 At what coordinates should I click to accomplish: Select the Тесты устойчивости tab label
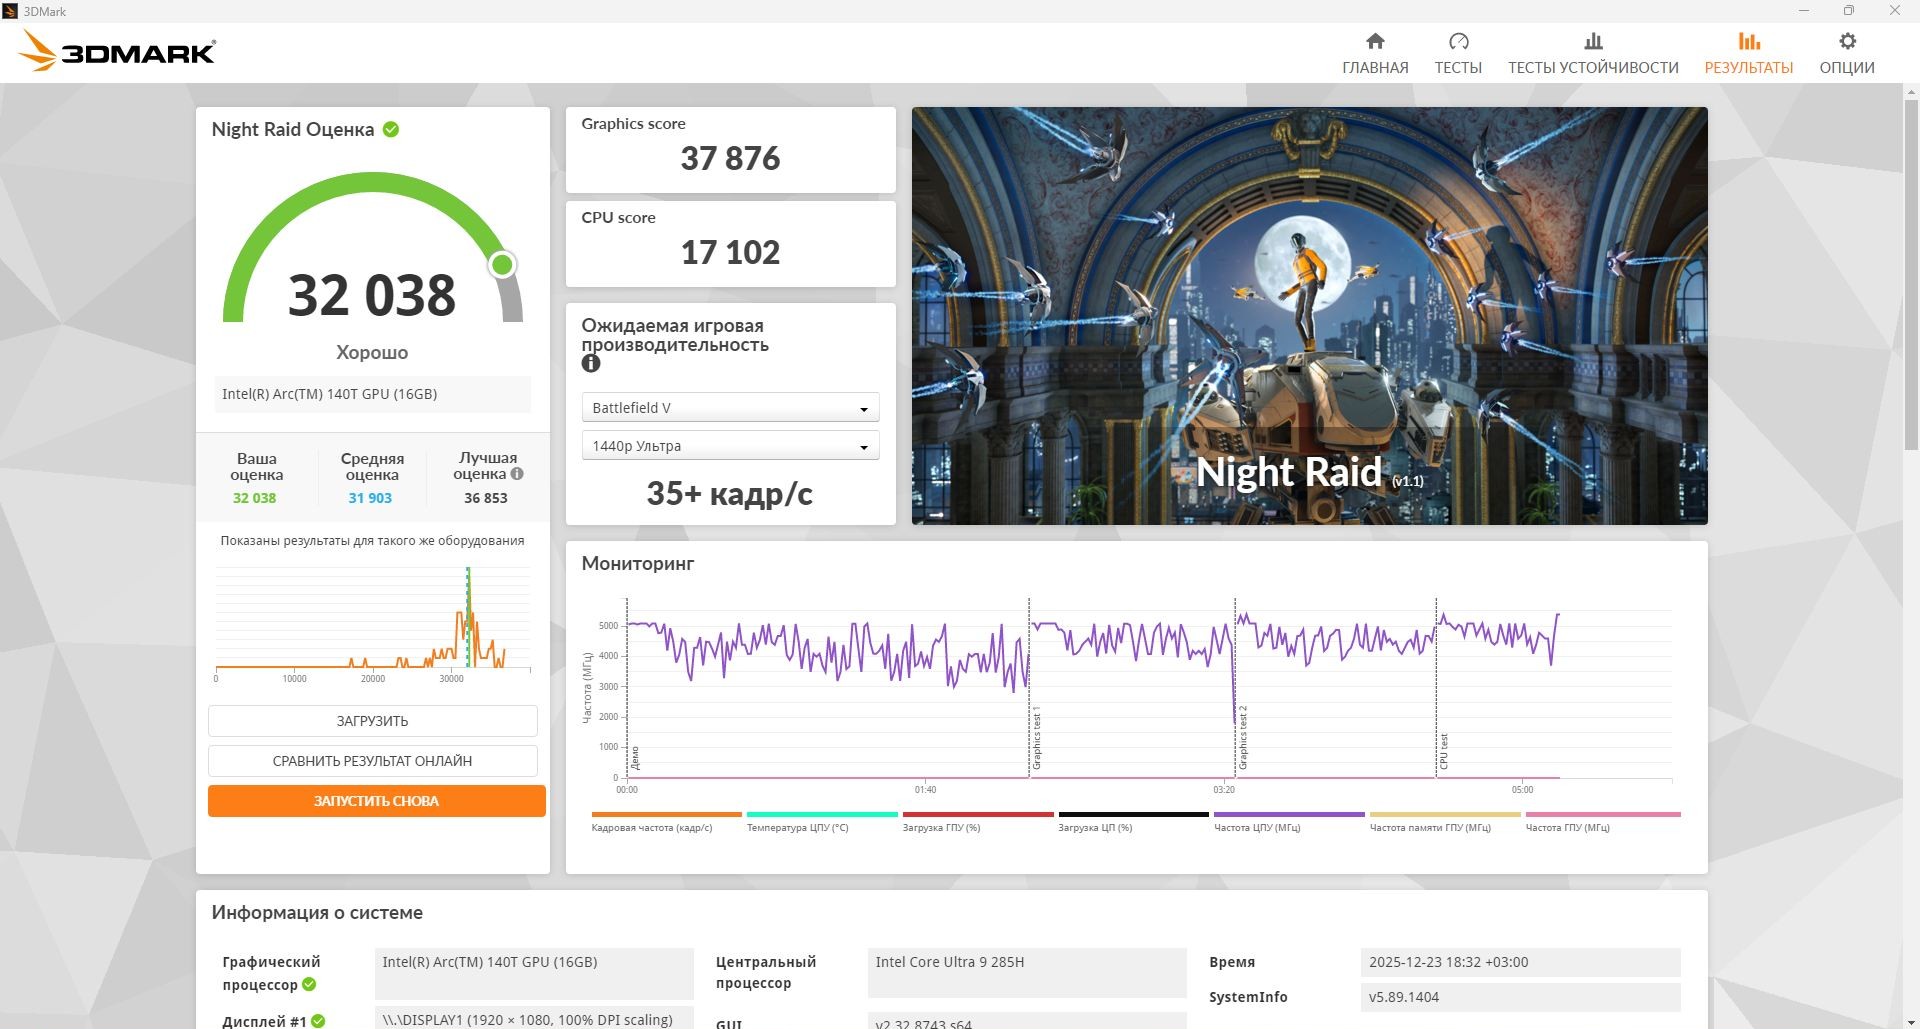click(x=1593, y=68)
